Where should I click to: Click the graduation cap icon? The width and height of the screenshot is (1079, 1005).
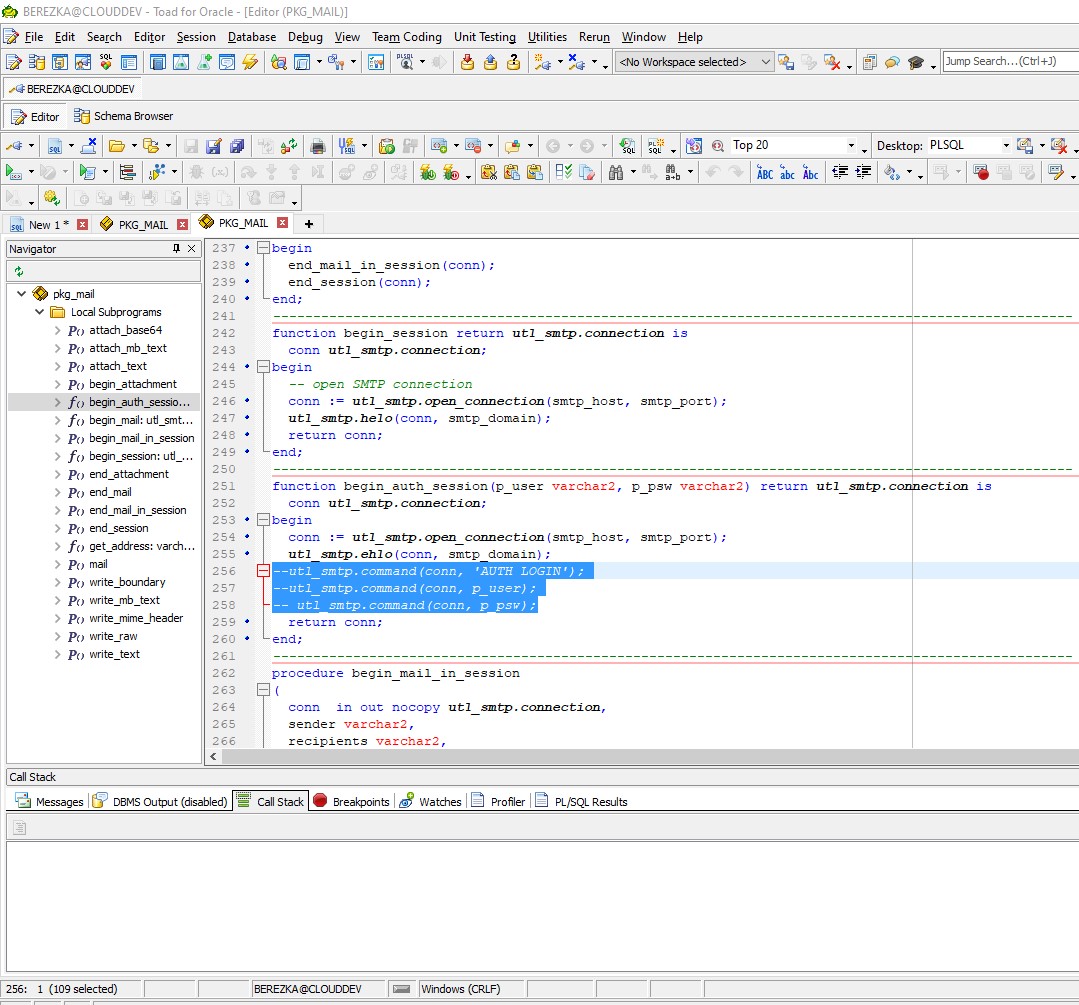pos(915,63)
